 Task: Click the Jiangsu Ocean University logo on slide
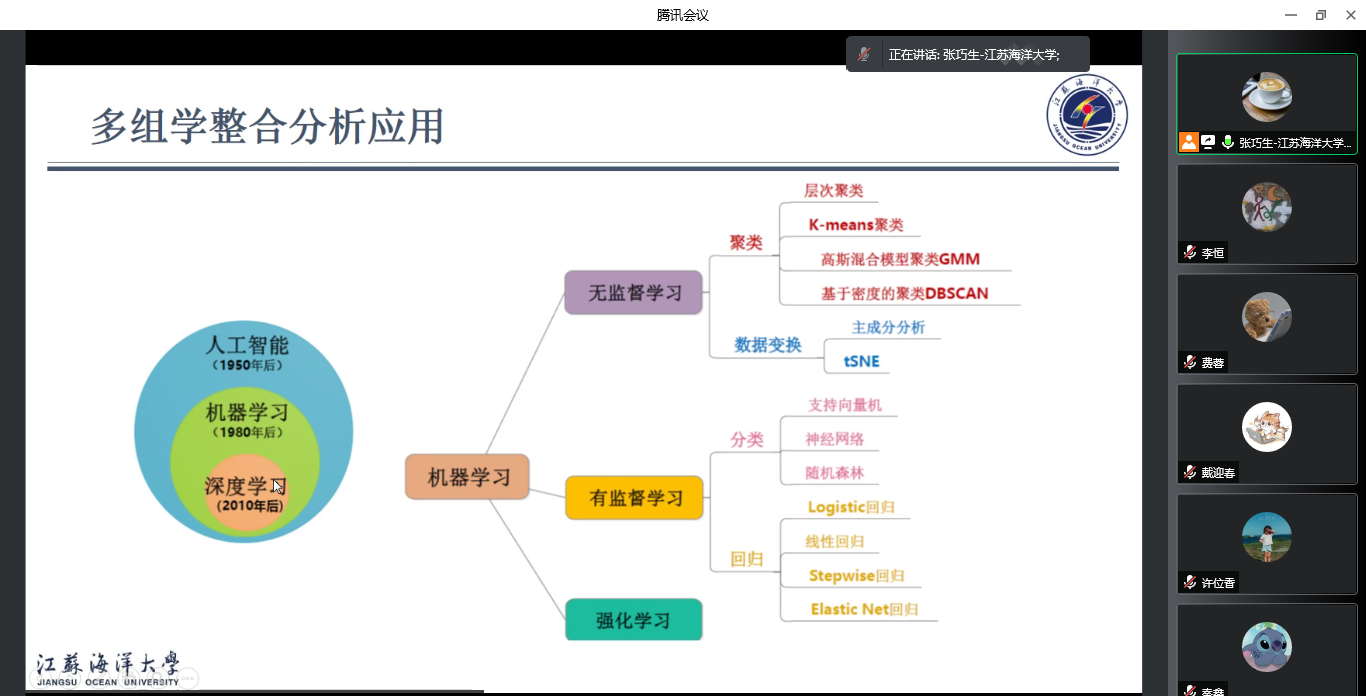tap(1087, 115)
